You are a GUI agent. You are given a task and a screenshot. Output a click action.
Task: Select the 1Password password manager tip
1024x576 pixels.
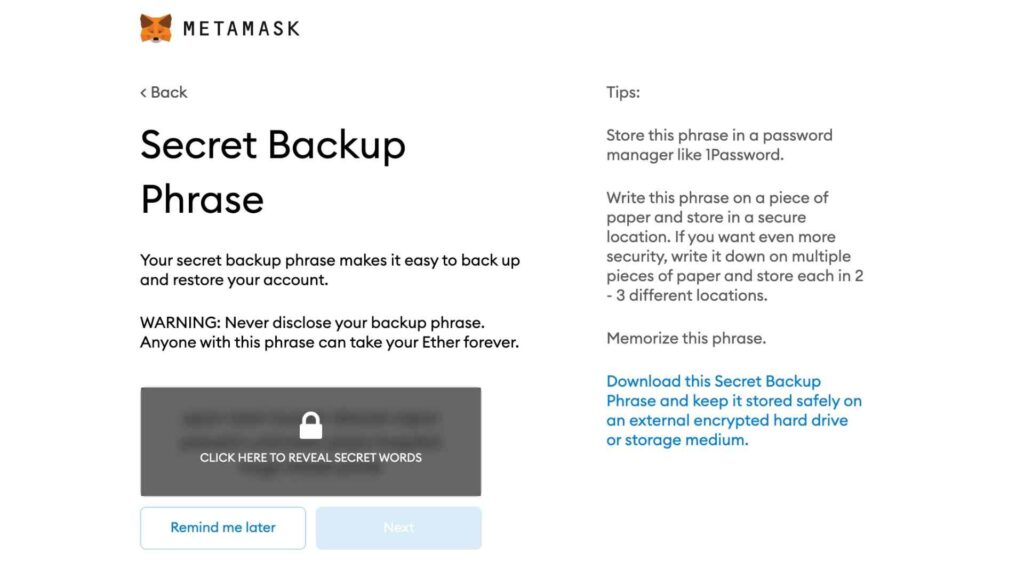(x=720, y=145)
